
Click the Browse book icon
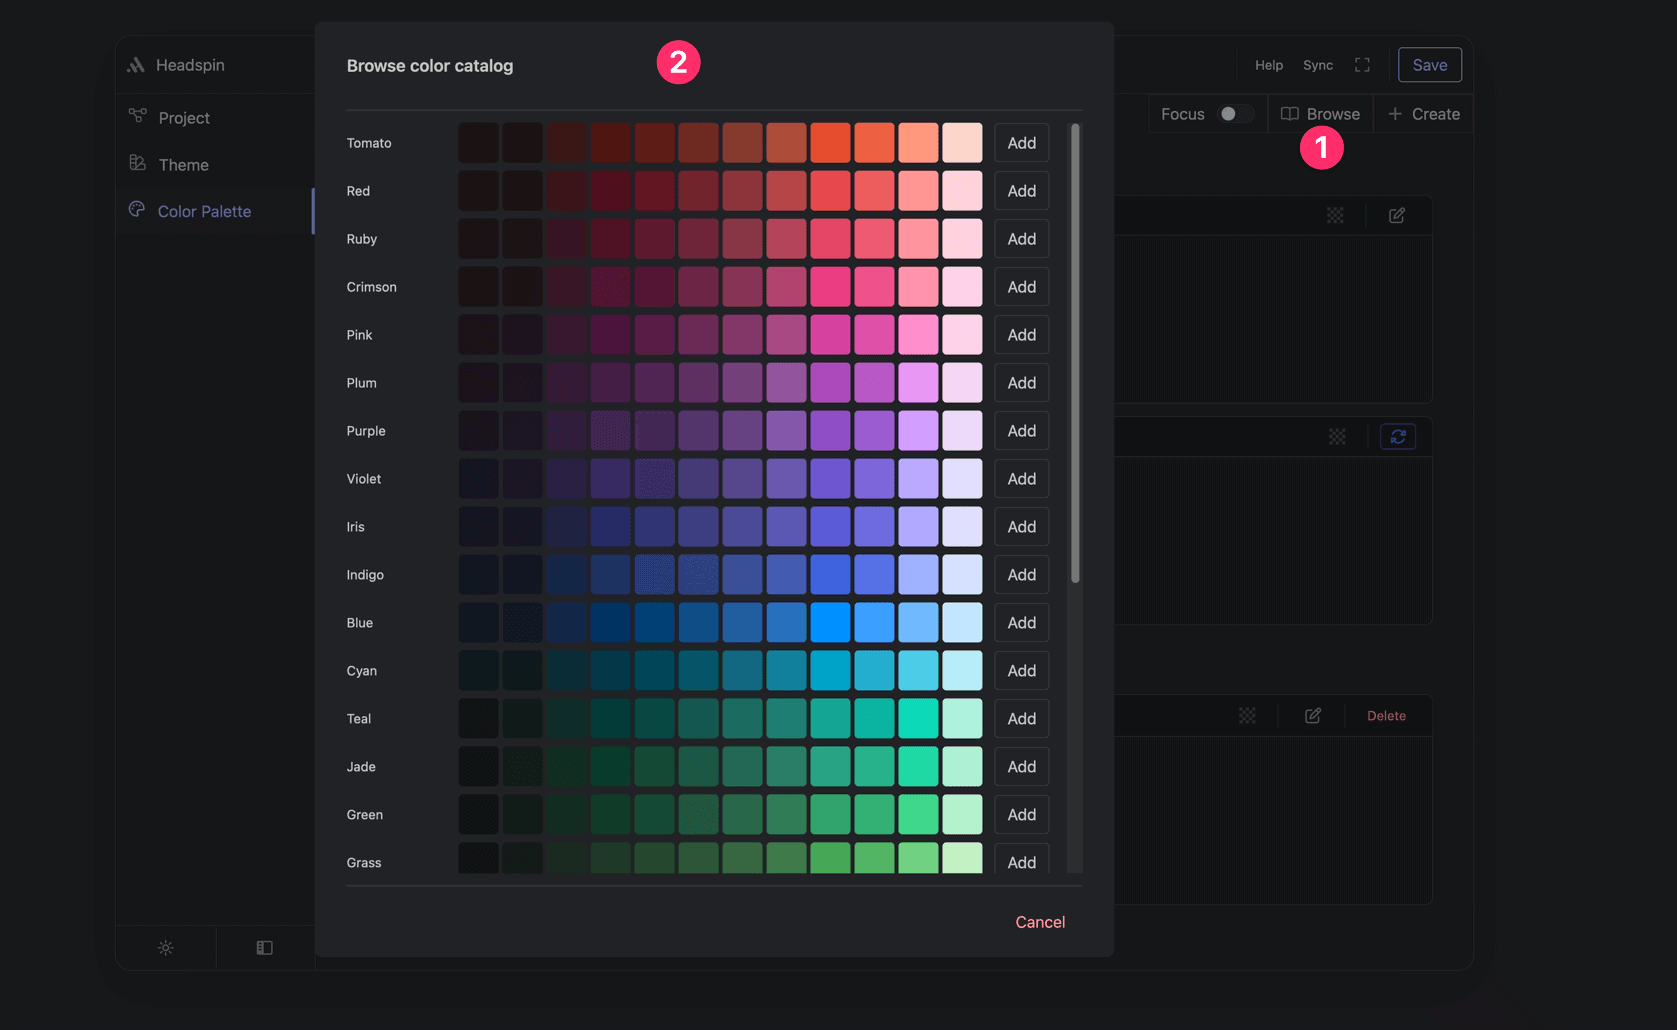coord(1289,113)
